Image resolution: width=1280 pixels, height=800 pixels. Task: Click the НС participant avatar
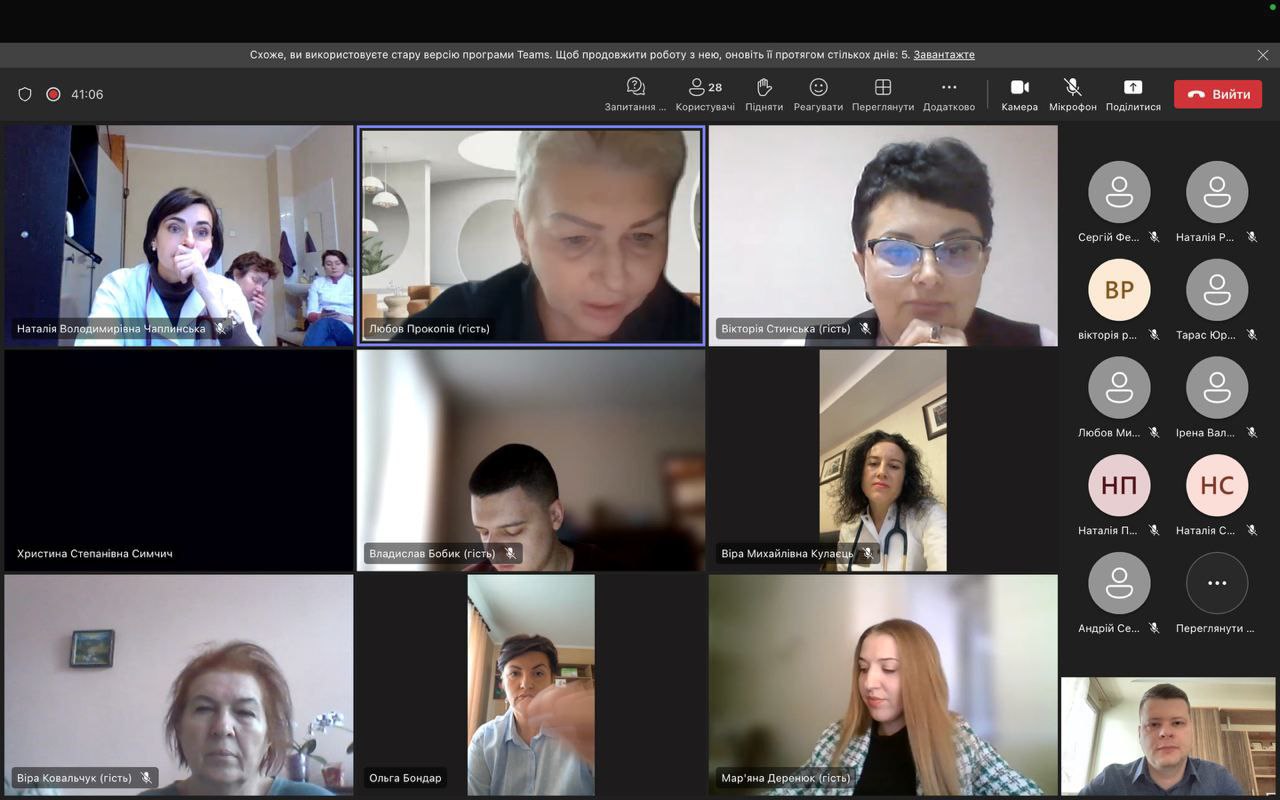click(1217, 486)
